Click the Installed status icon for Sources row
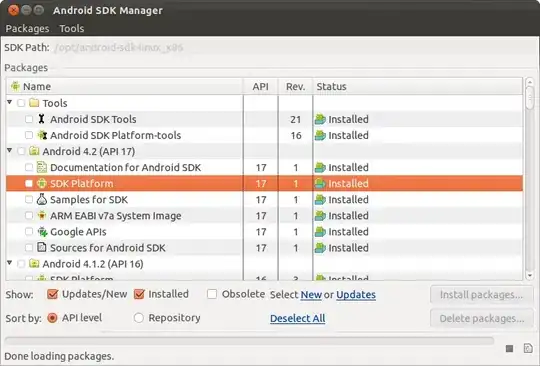This screenshot has height=366, width=540. [x=320, y=248]
